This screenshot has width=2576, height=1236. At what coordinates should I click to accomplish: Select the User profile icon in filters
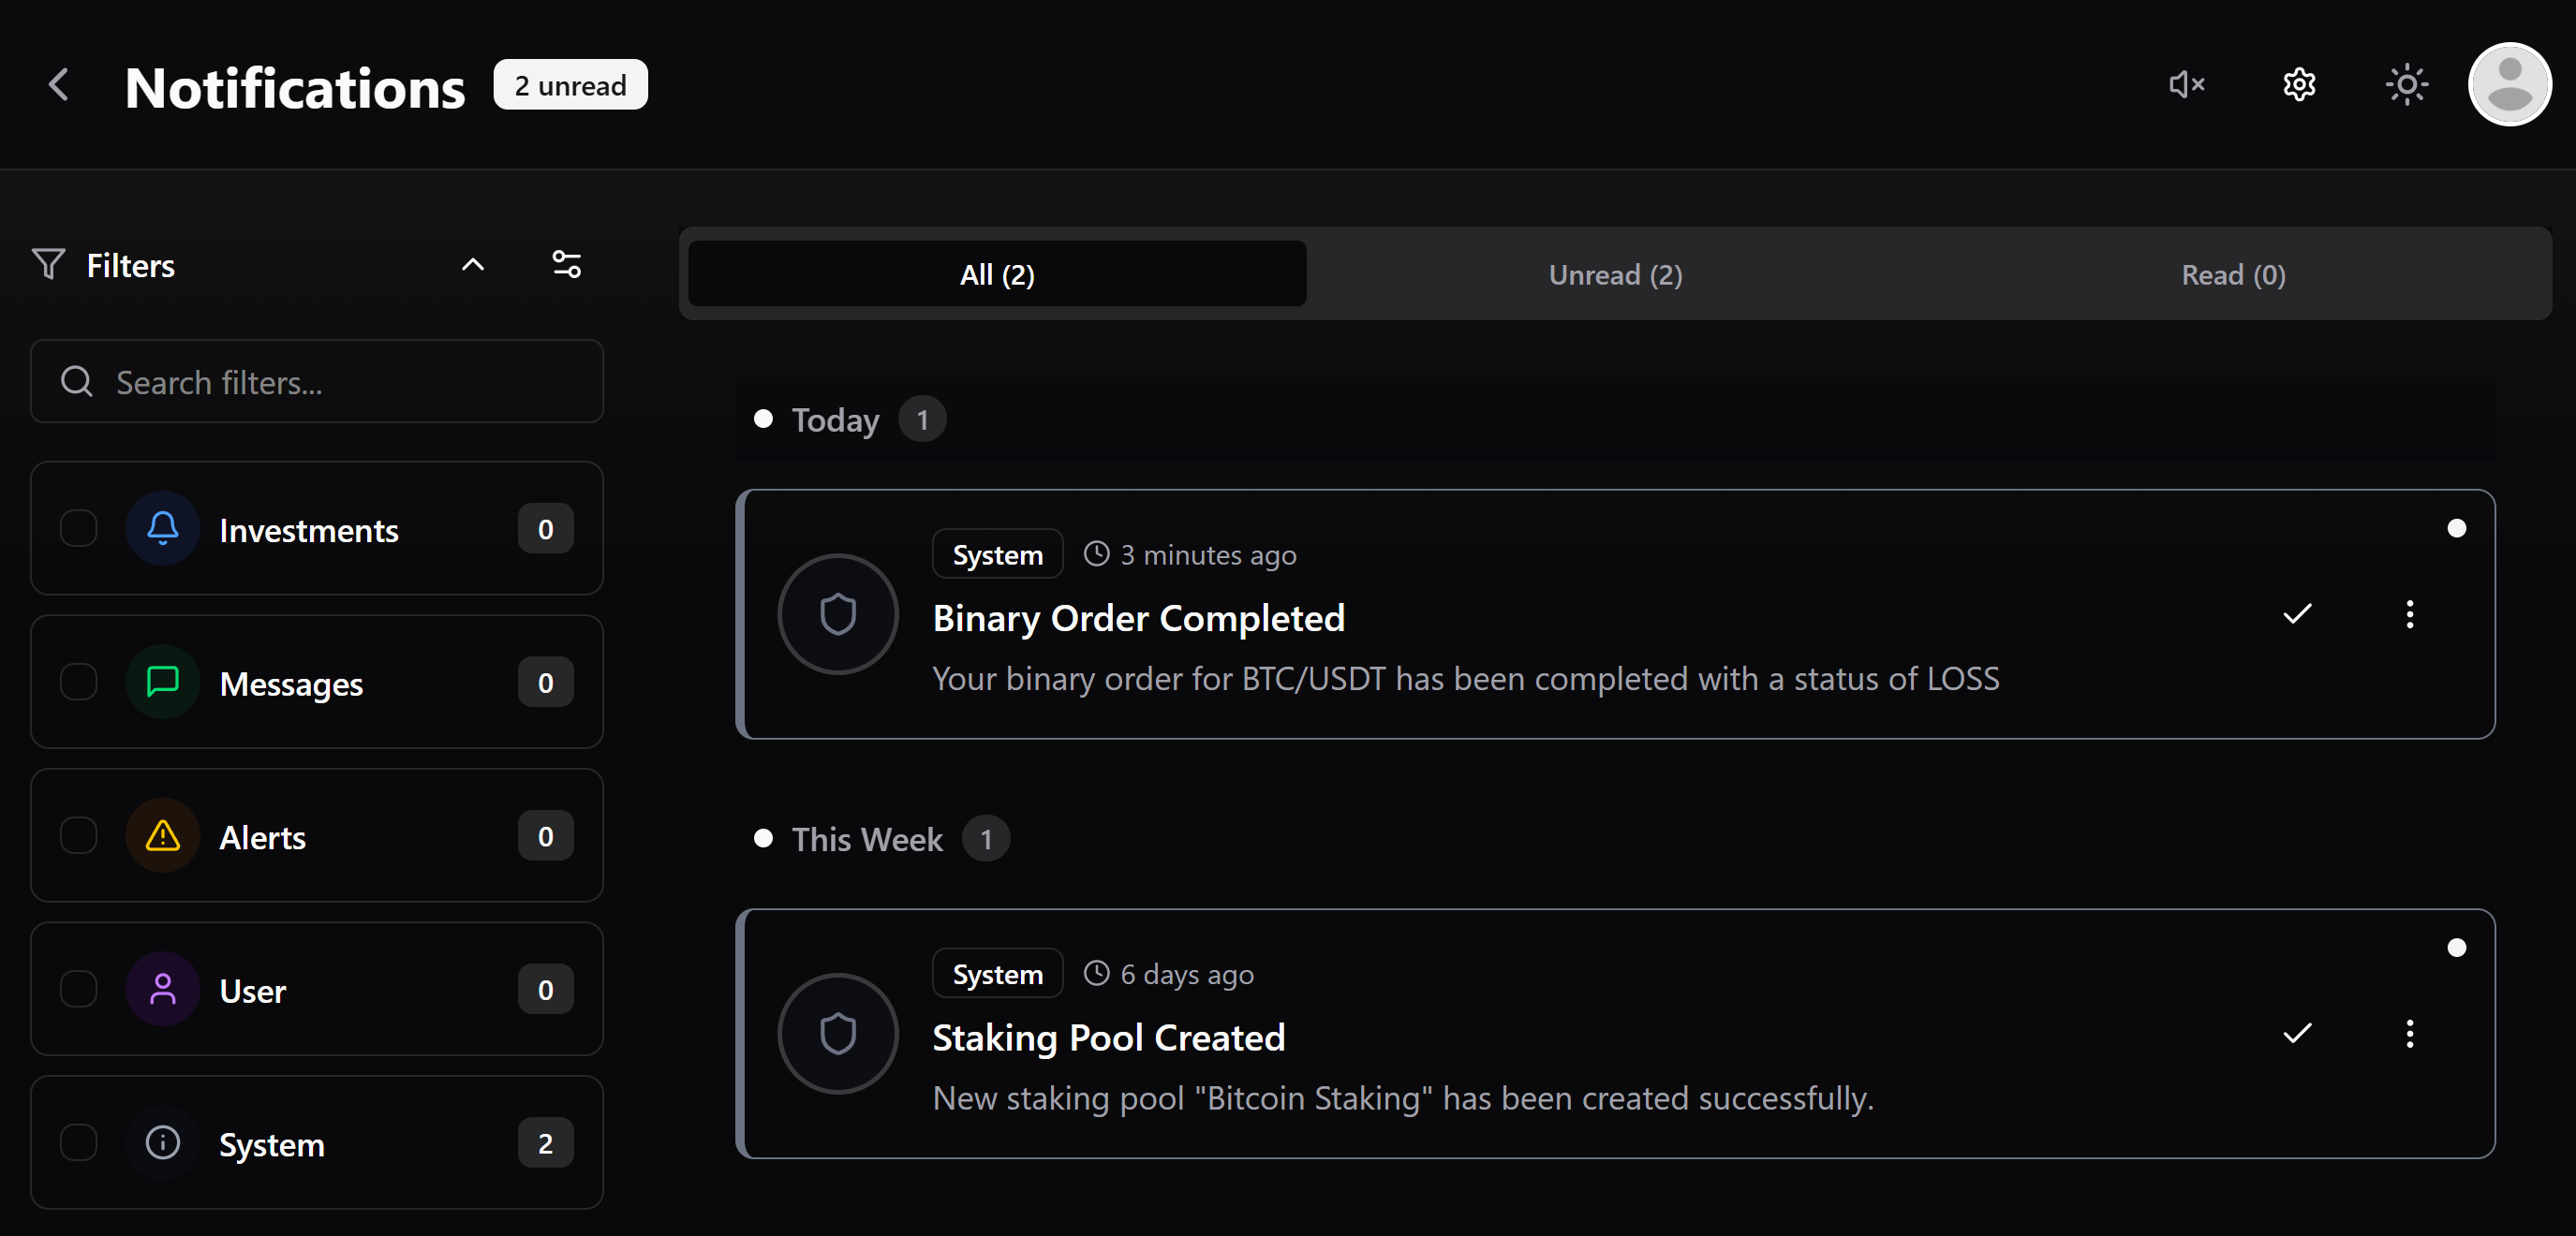[162, 990]
